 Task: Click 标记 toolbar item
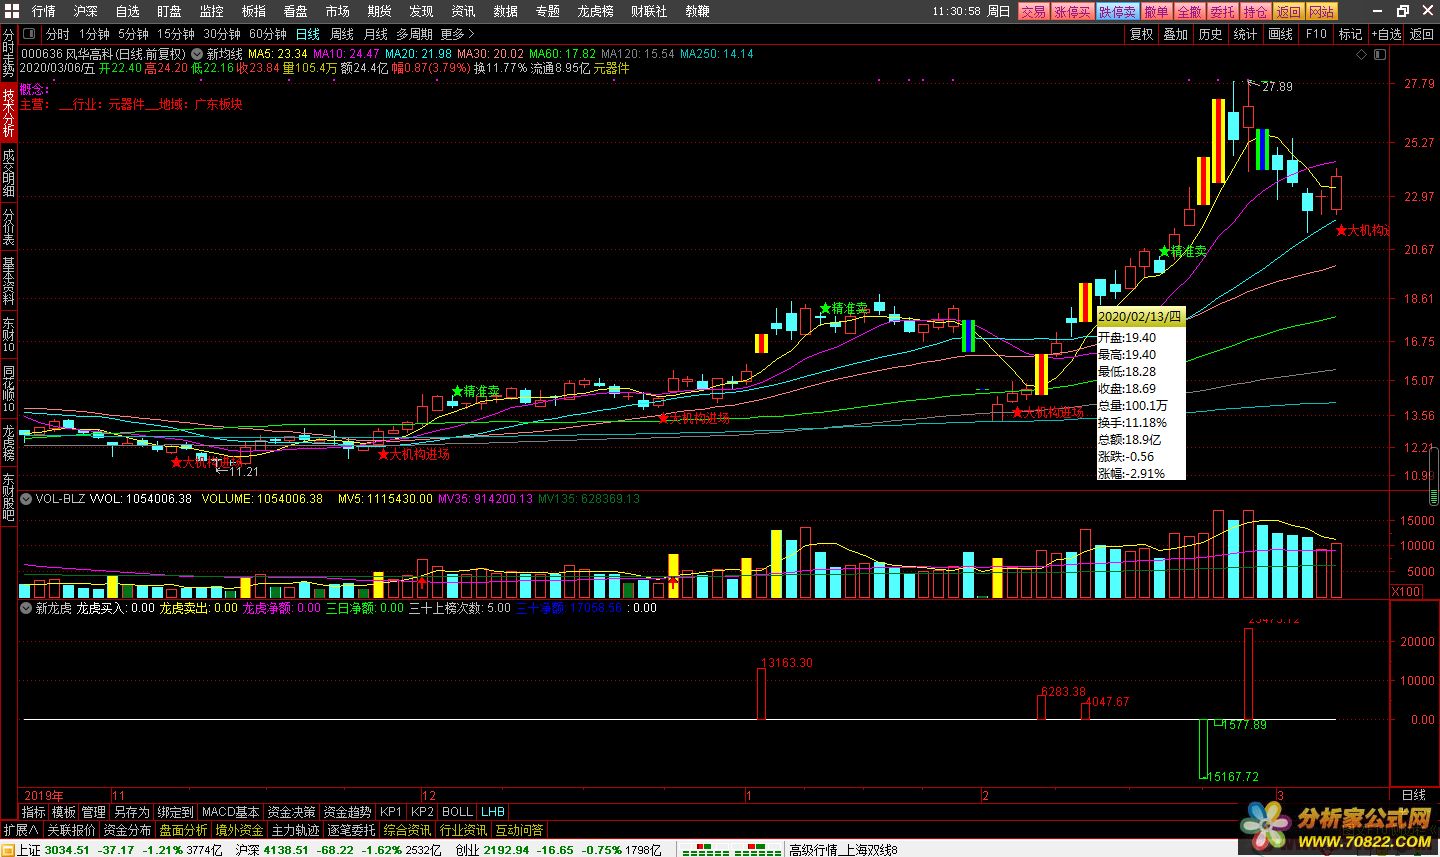click(x=1351, y=34)
